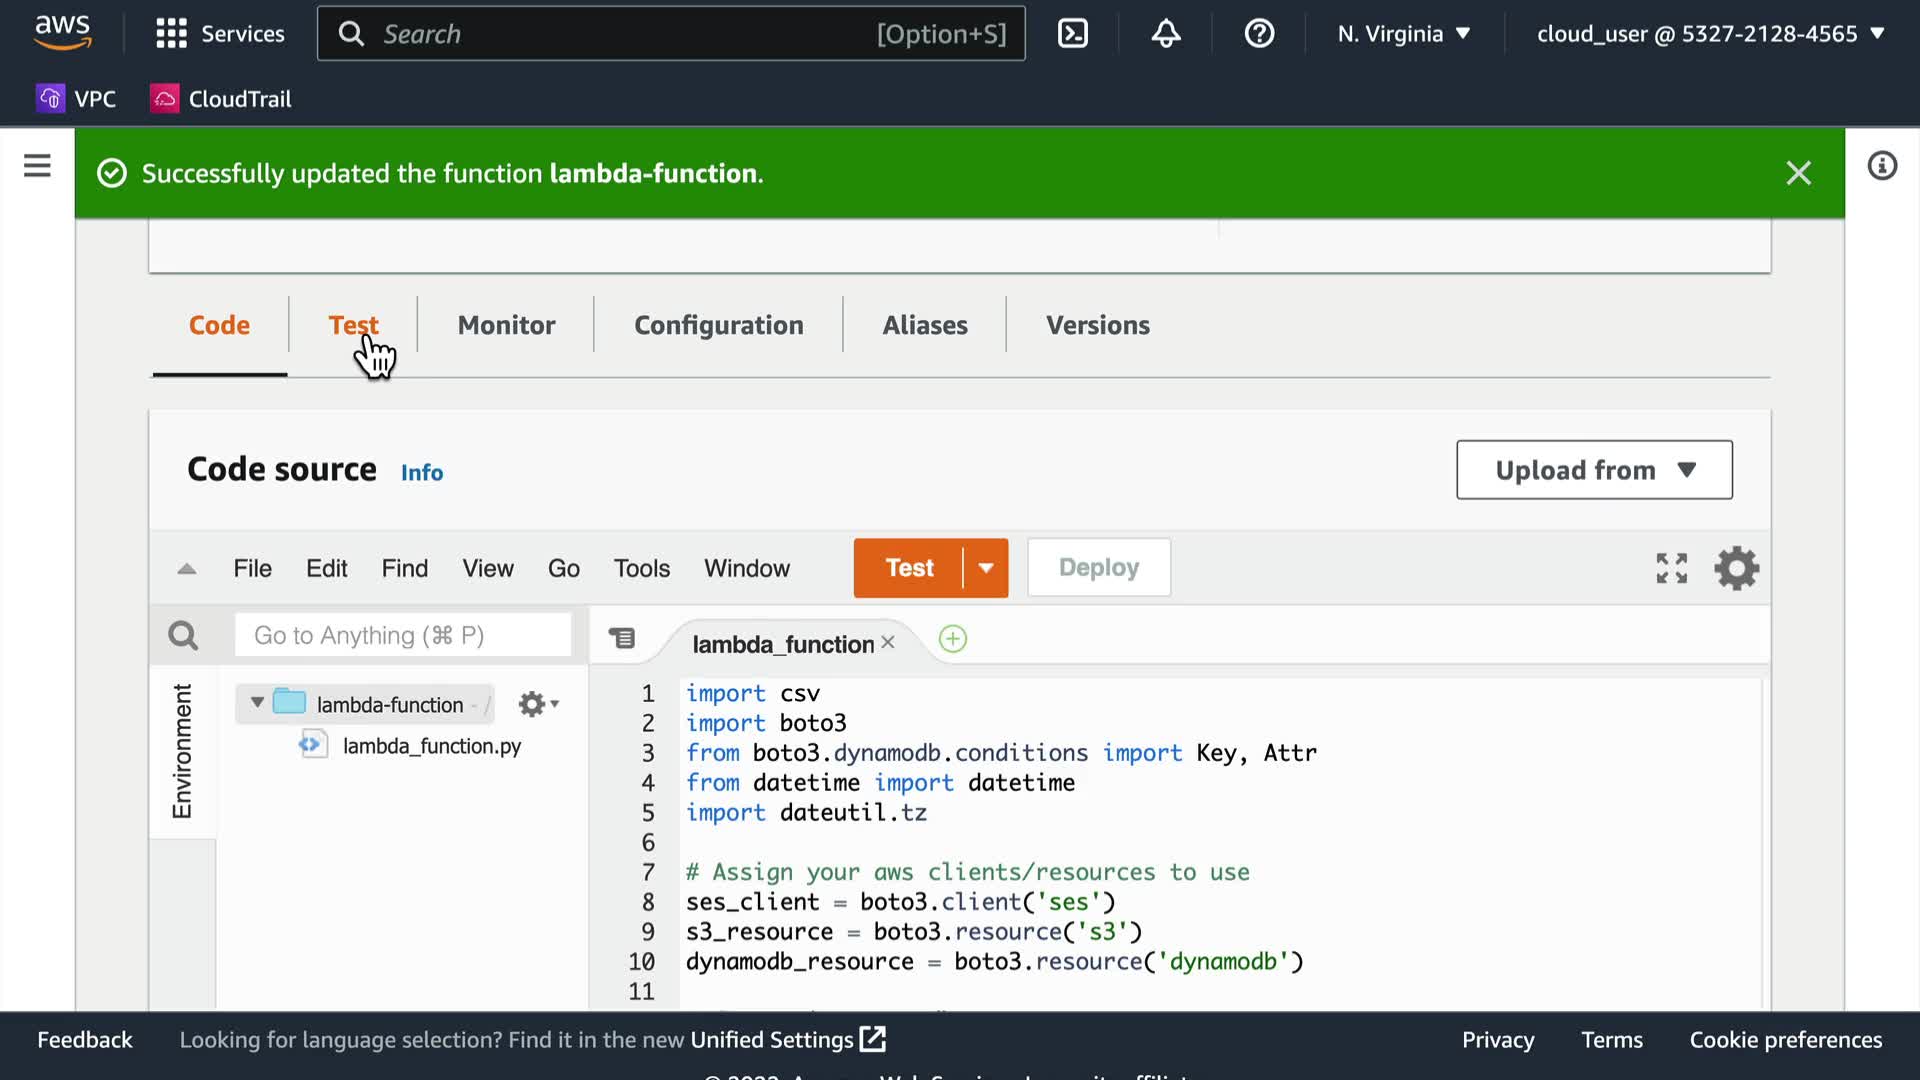The width and height of the screenshot is (1920, 1080).
Task: Open the side navigation hamburger menu
Action: (x=37, y=166)
